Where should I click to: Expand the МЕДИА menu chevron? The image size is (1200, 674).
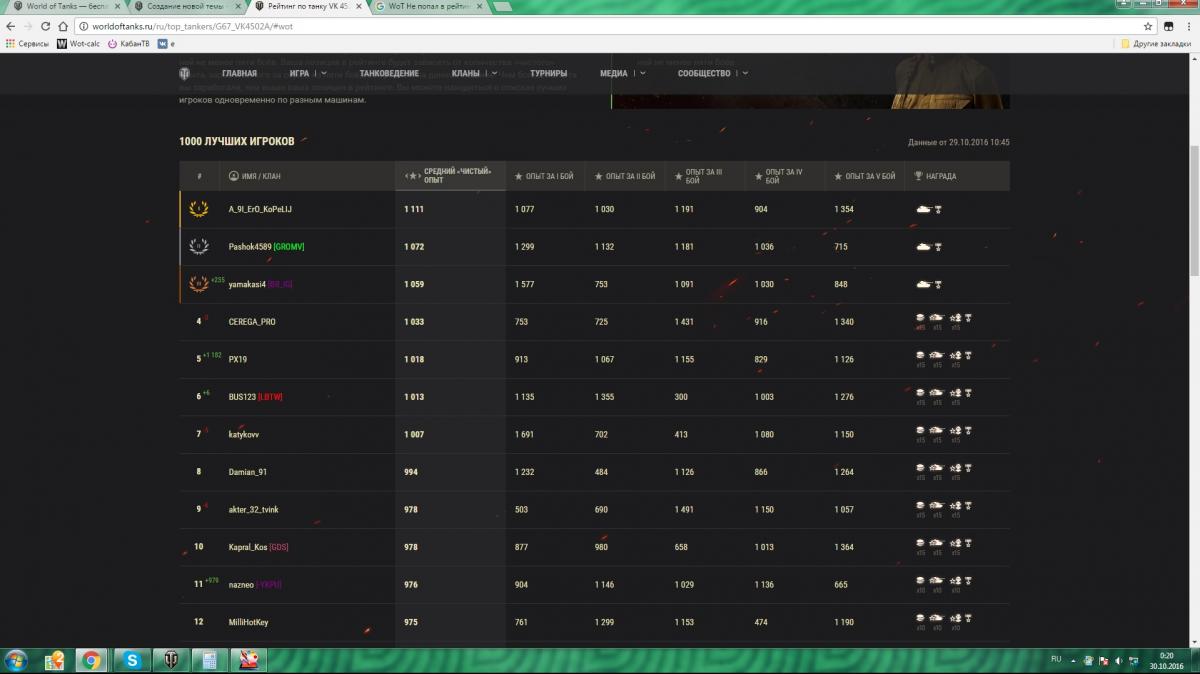click(642, 74)
